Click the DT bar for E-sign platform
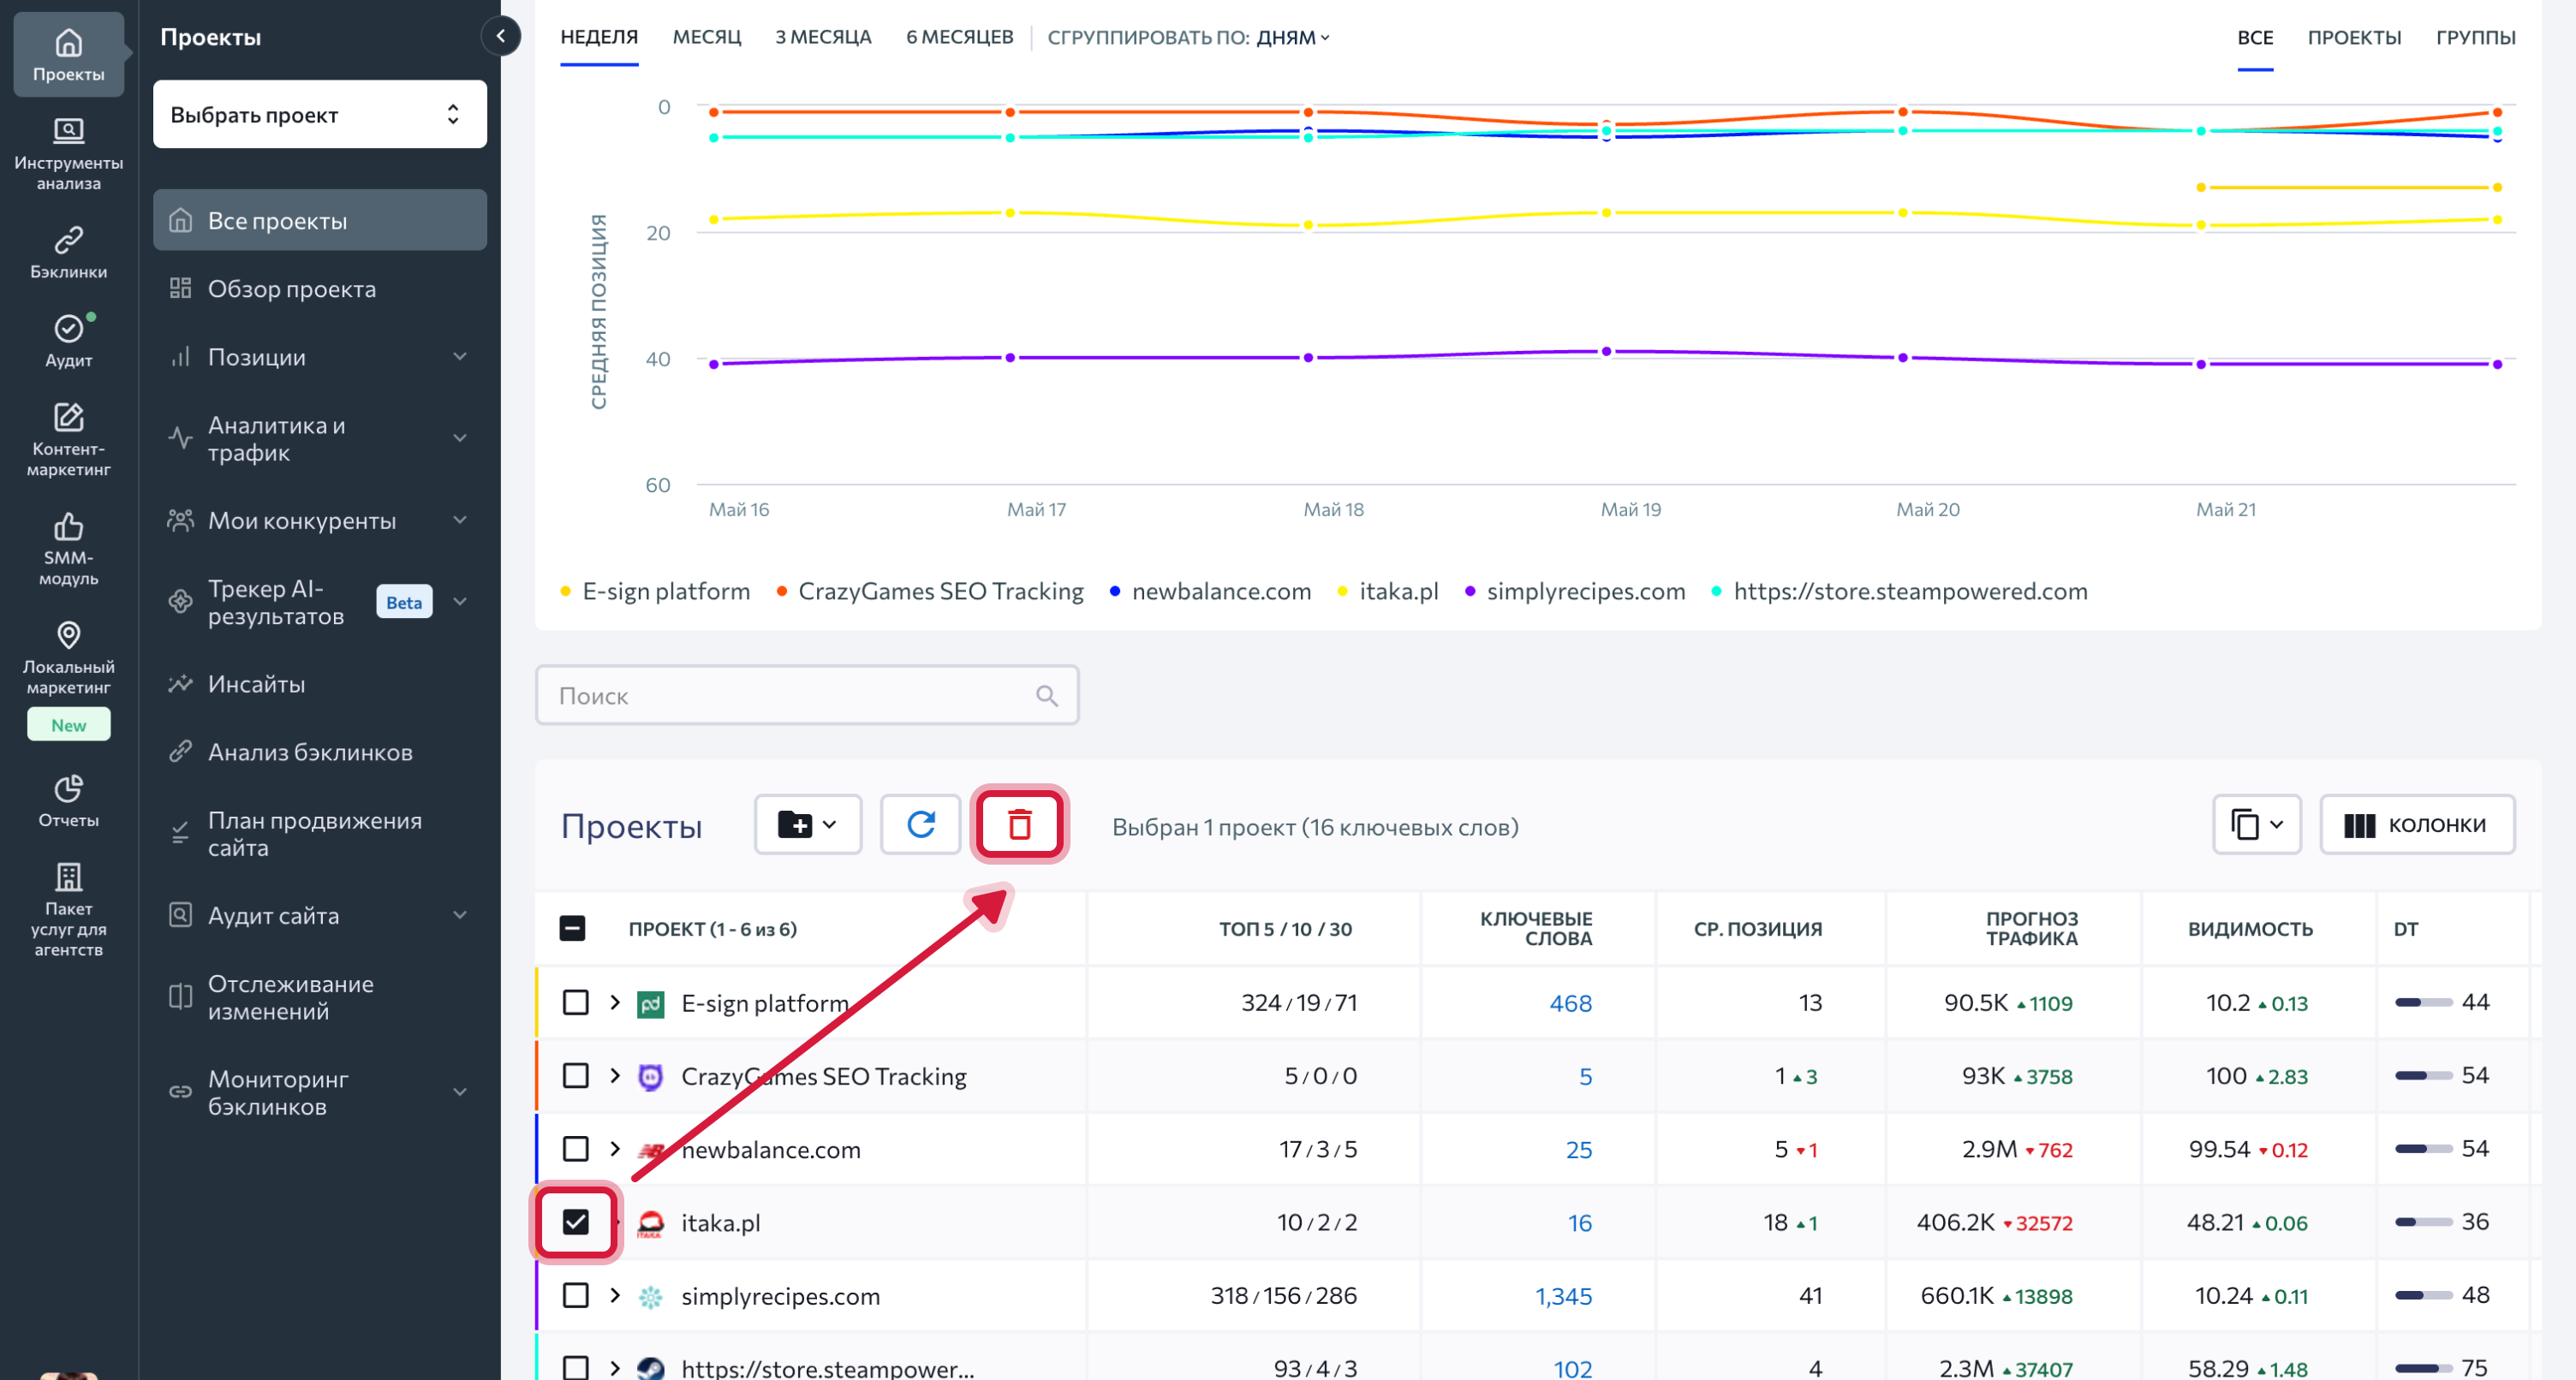2576x1380 pixels. 2423,1002
